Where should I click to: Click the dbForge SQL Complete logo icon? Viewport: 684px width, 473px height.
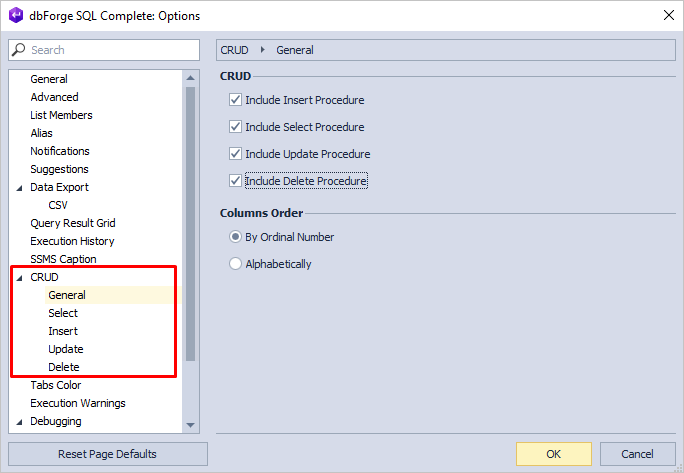click(16, 15)
